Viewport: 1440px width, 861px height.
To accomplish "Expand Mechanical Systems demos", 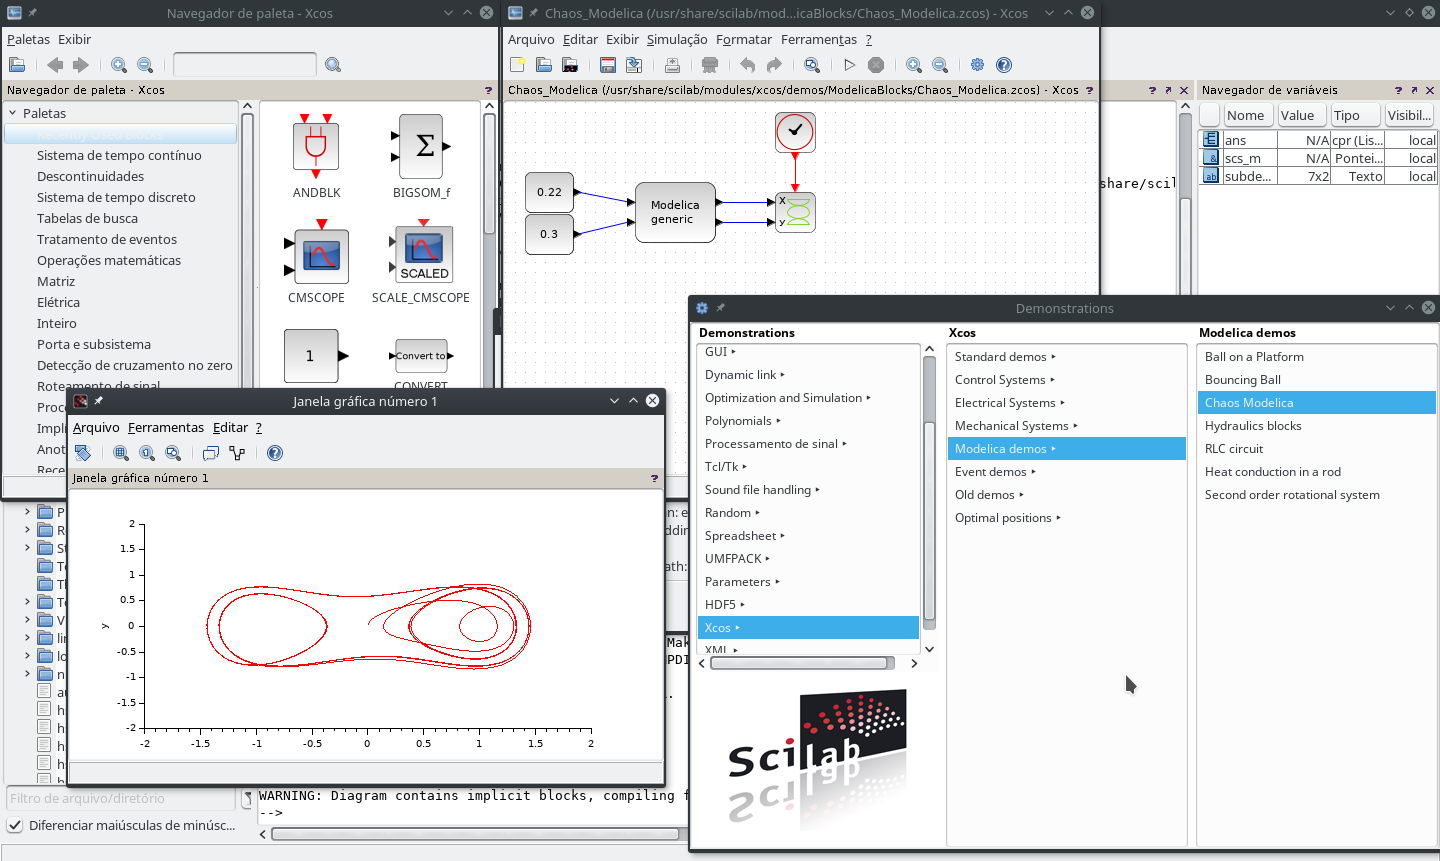I will pos(1016,426).
